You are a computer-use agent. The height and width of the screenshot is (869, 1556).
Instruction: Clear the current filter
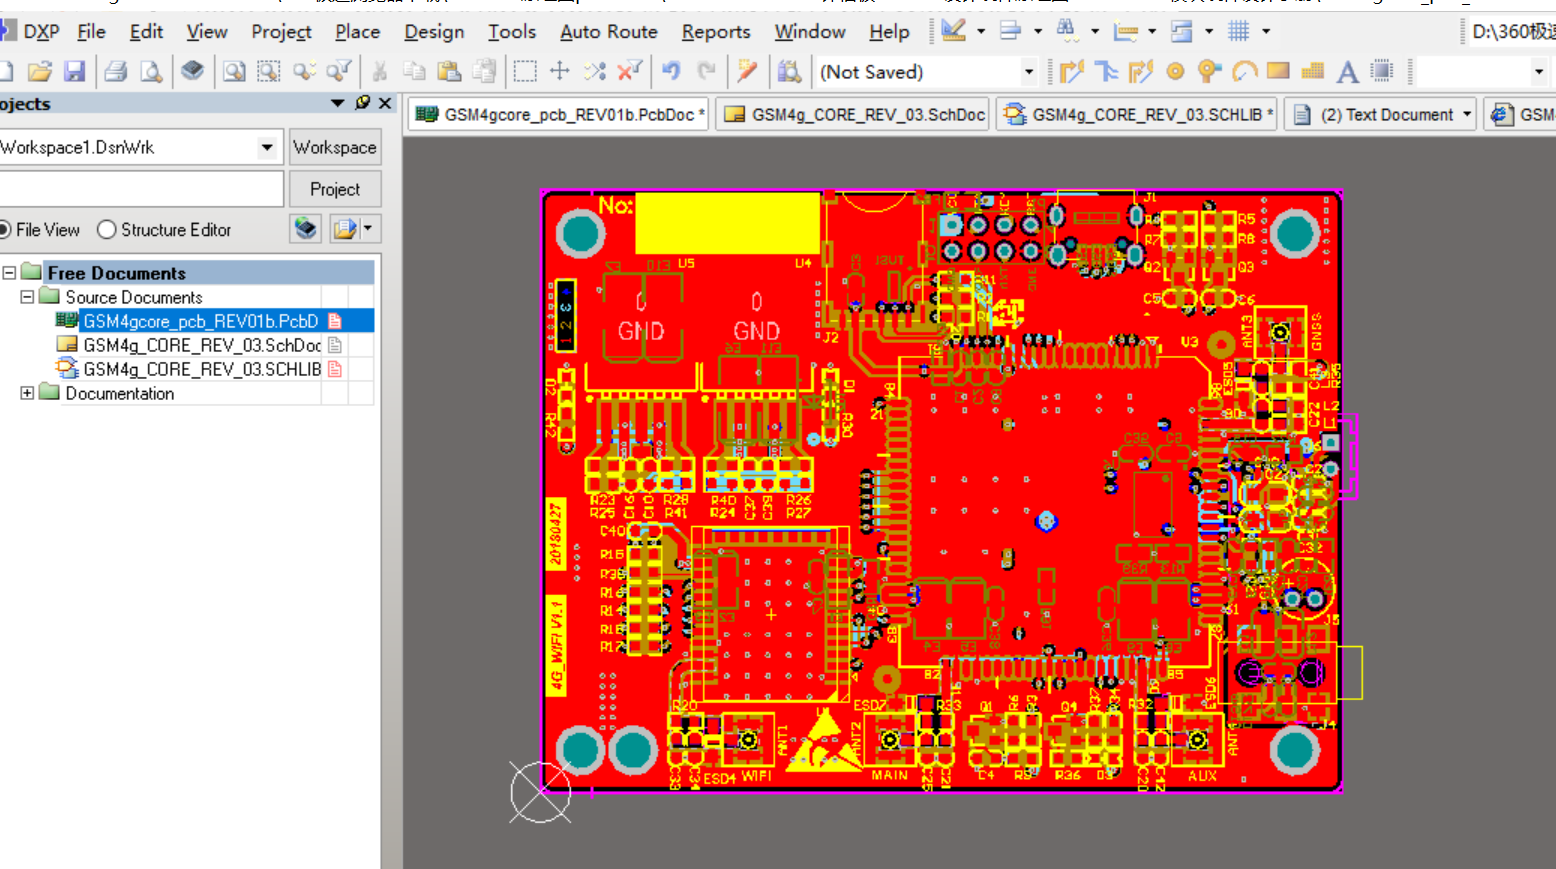[x=629, y=71]
